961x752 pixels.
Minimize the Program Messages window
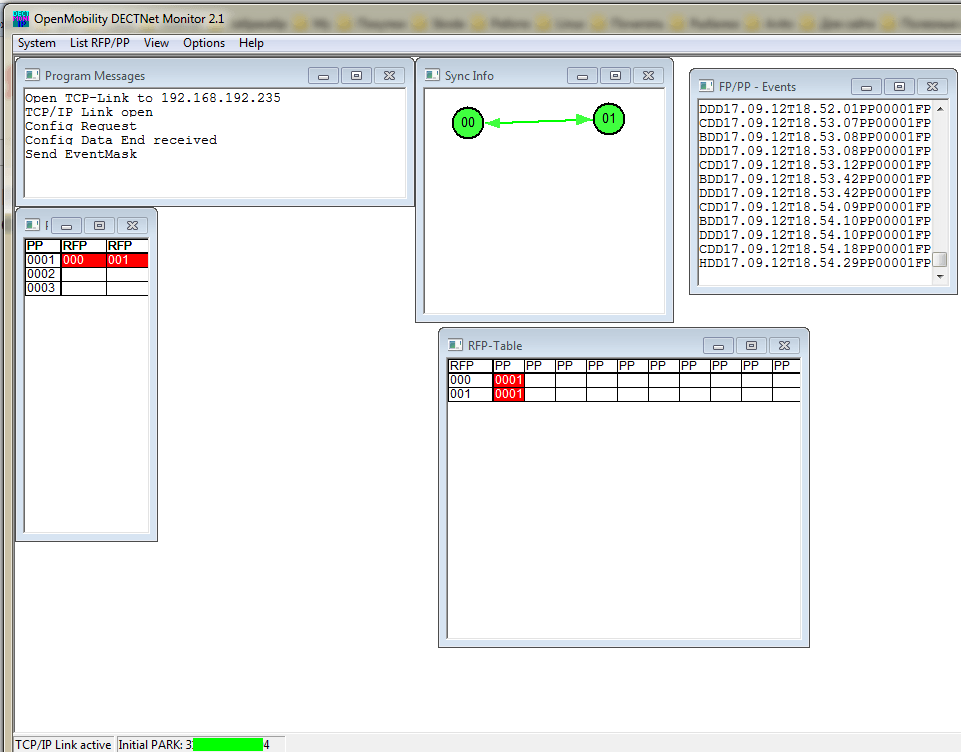[324, 76]
